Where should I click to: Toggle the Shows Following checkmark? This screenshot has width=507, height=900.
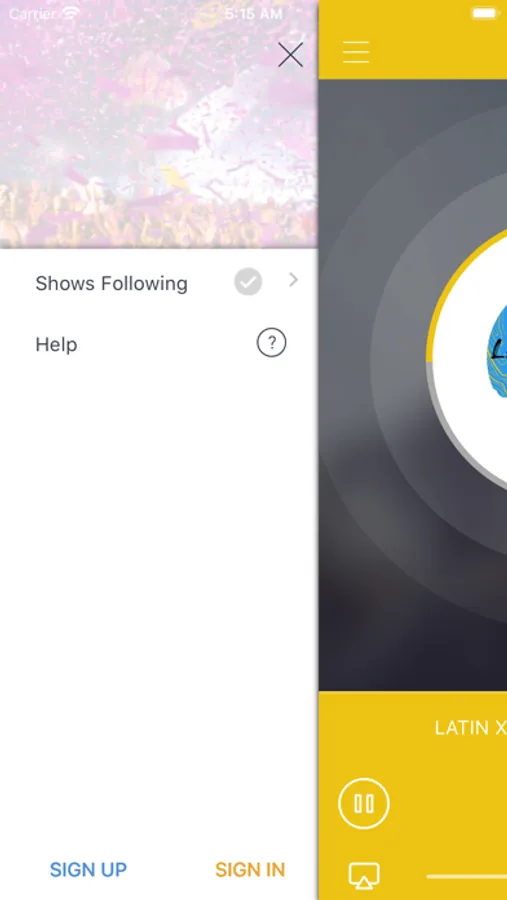(248, 282)
